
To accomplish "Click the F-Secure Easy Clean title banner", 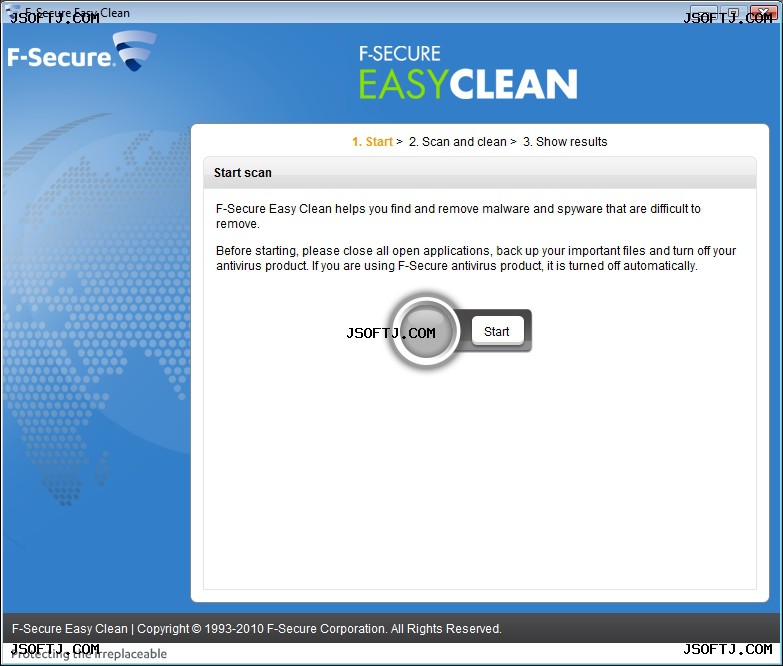I will (468, 72).
